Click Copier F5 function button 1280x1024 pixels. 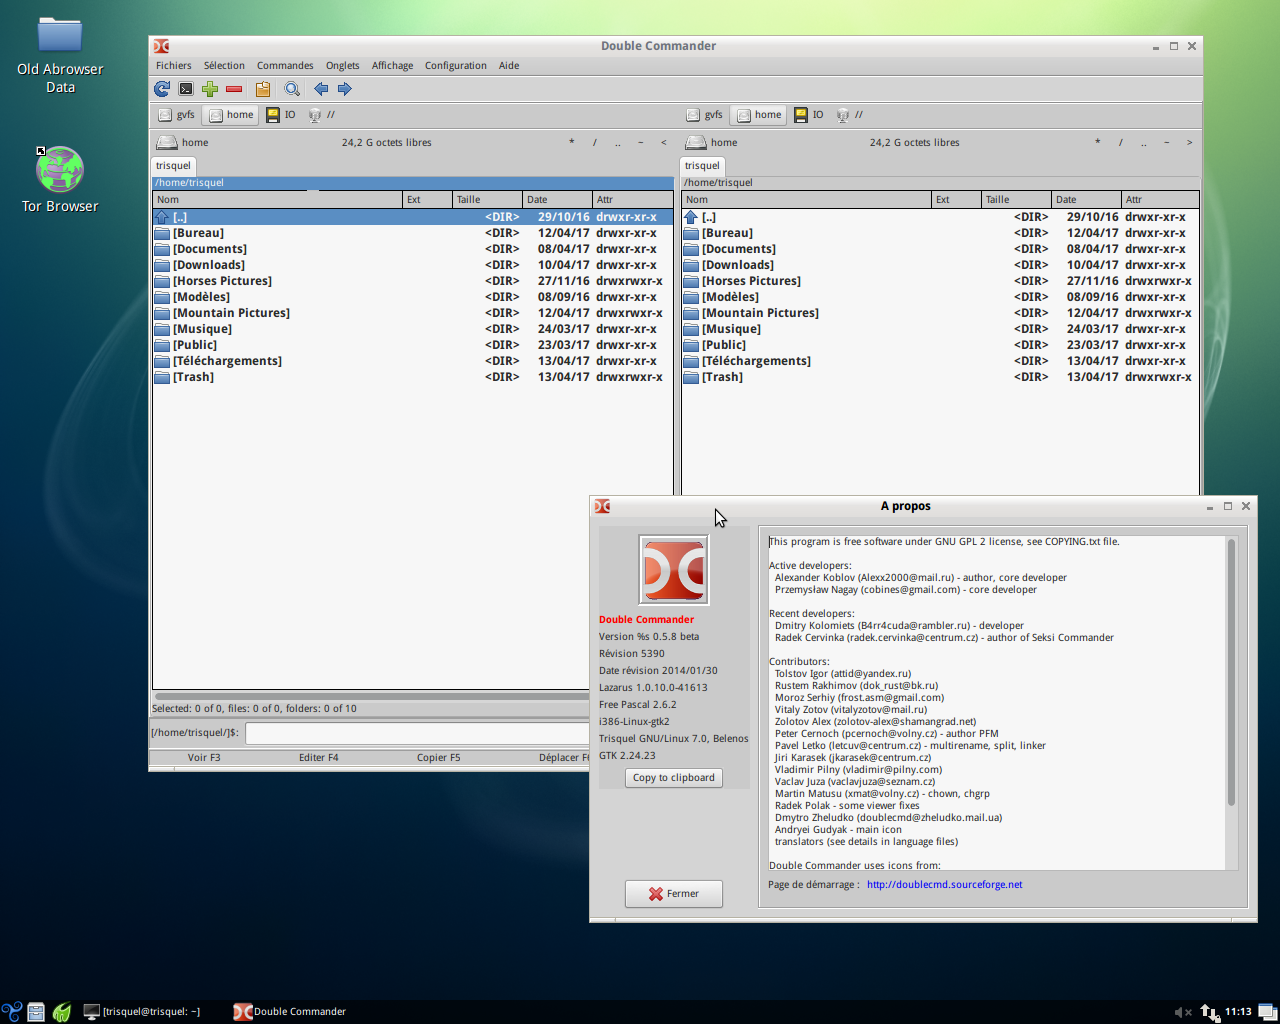439,758
